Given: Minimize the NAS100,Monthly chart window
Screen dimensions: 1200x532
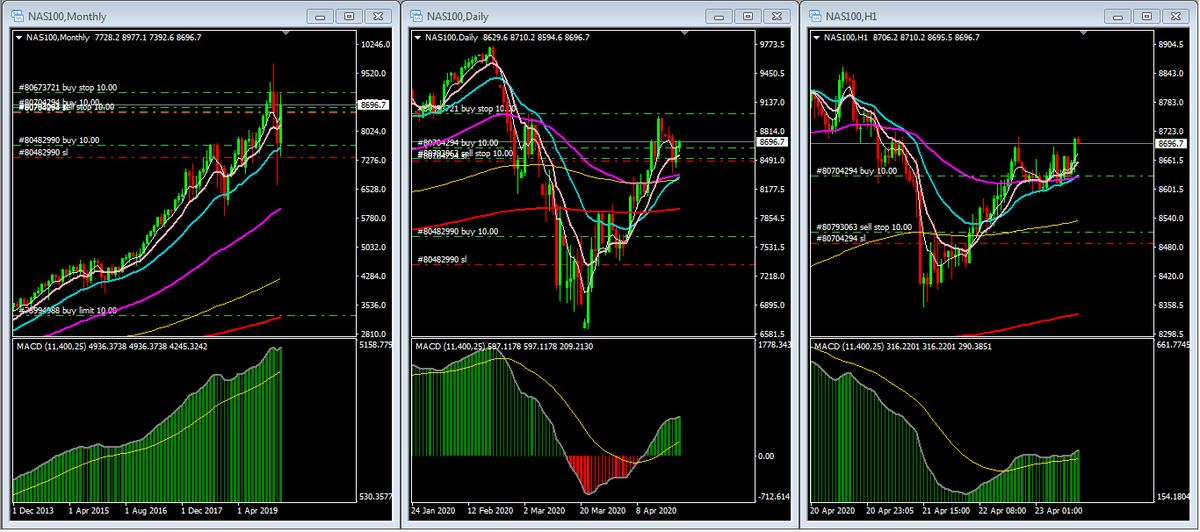Looking at the screenshot, I should coord(320,16).
